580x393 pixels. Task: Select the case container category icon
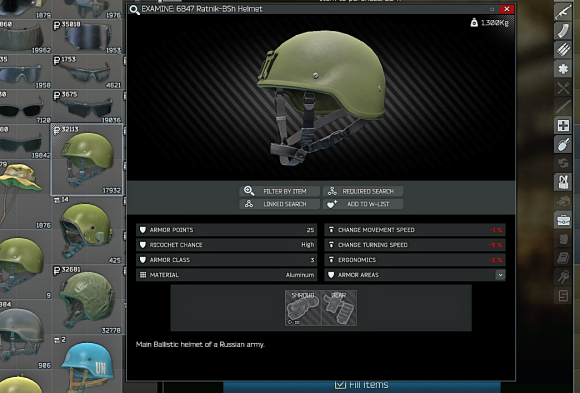[563, 220]
